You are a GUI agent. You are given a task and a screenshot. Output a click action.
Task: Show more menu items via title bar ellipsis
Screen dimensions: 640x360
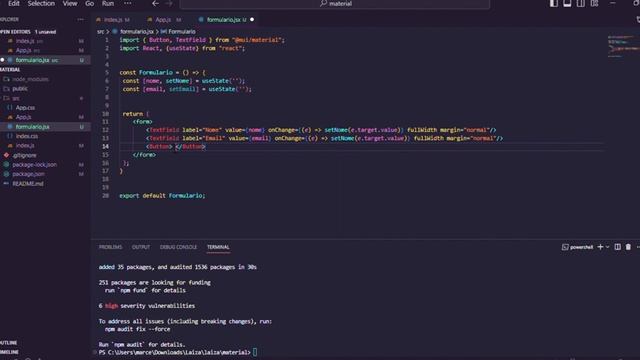(128, 4)
